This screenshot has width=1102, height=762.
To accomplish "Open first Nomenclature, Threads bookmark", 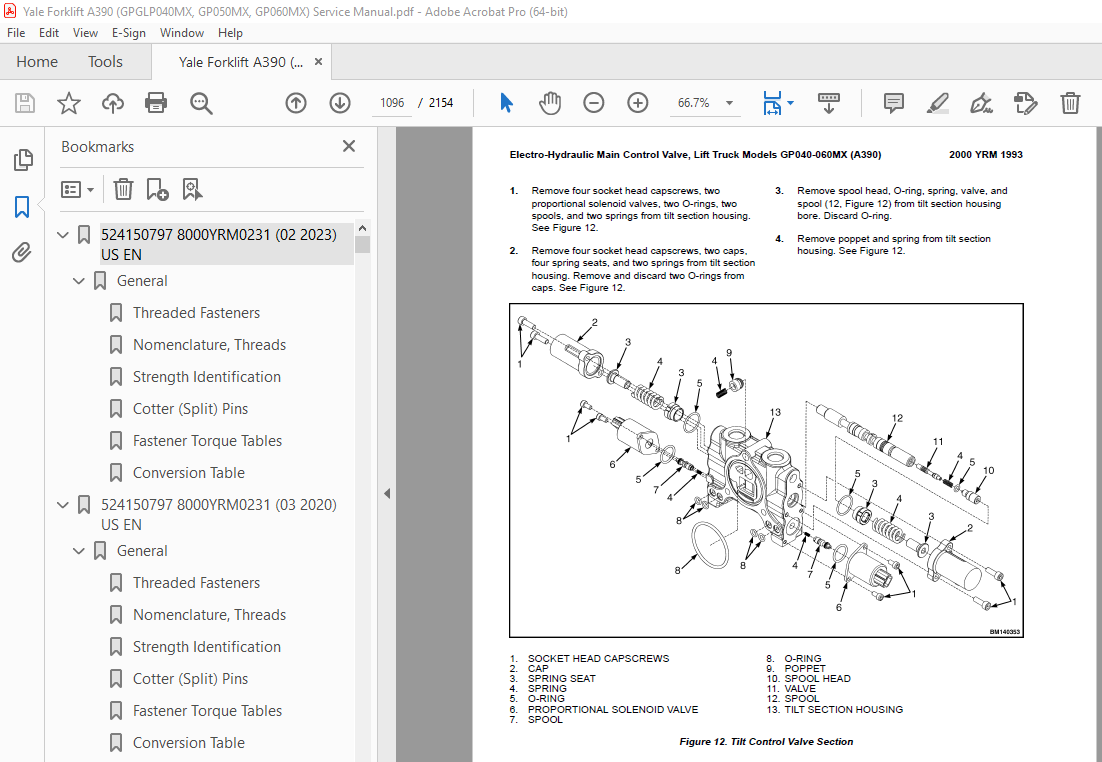I will [x=209, y=345].
